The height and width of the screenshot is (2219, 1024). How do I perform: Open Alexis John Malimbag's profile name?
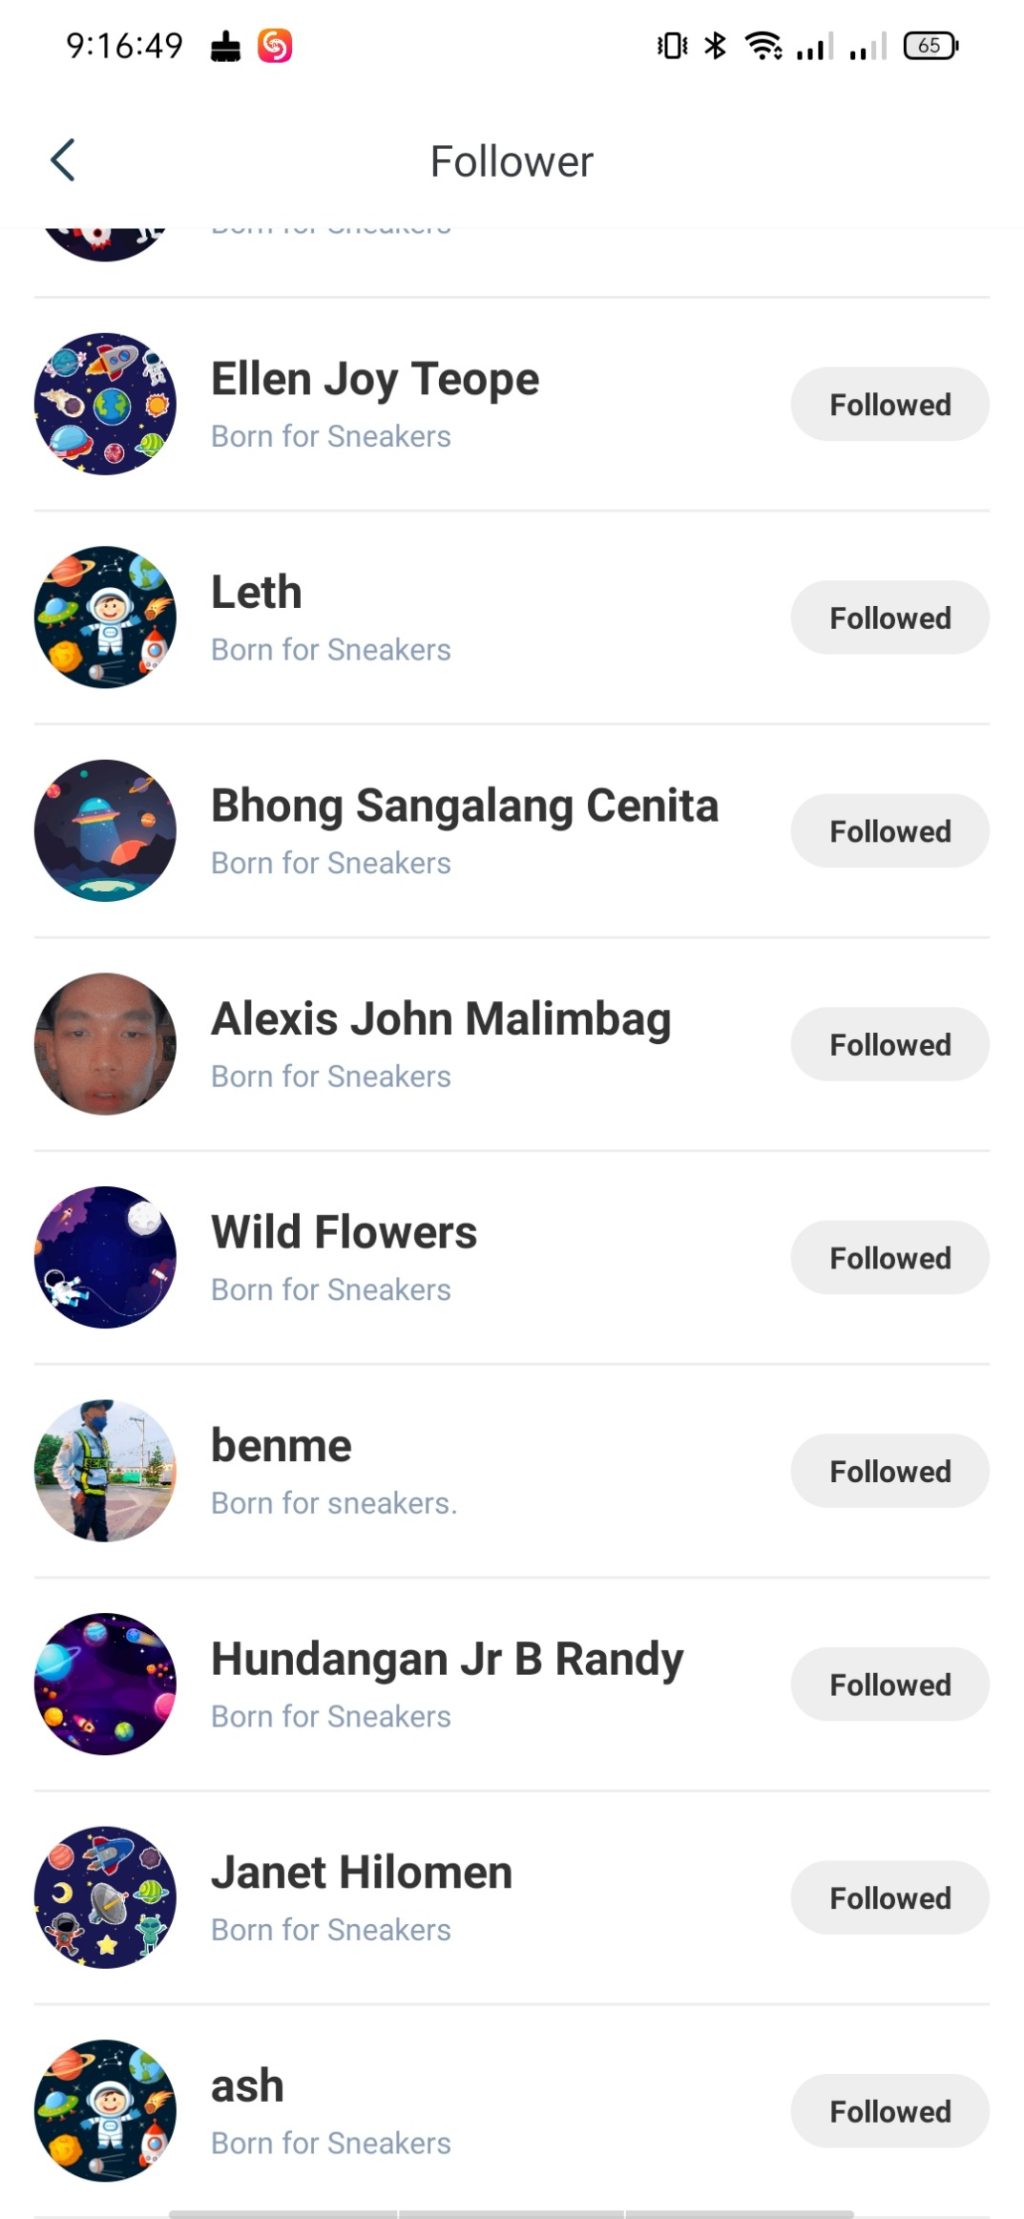pos(441,1019)
